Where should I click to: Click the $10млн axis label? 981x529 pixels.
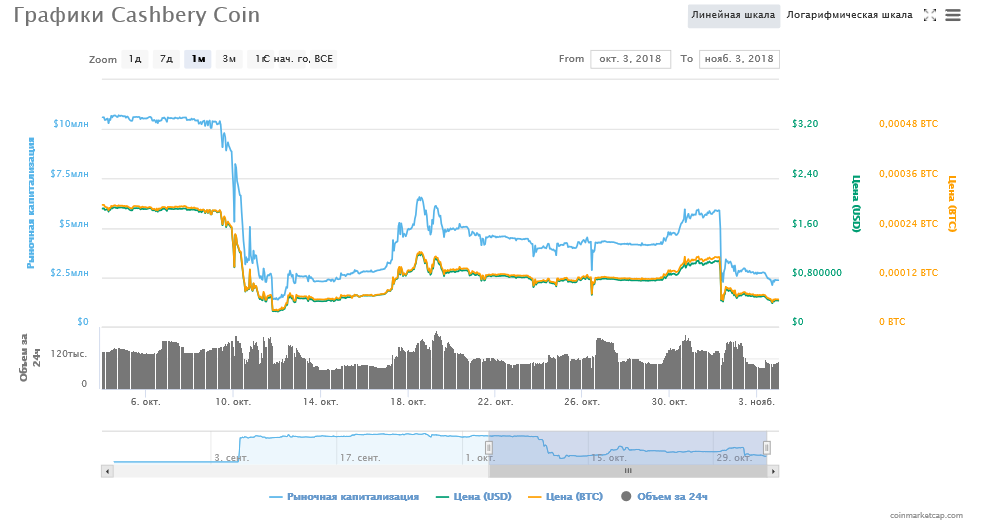click(71, 124)
